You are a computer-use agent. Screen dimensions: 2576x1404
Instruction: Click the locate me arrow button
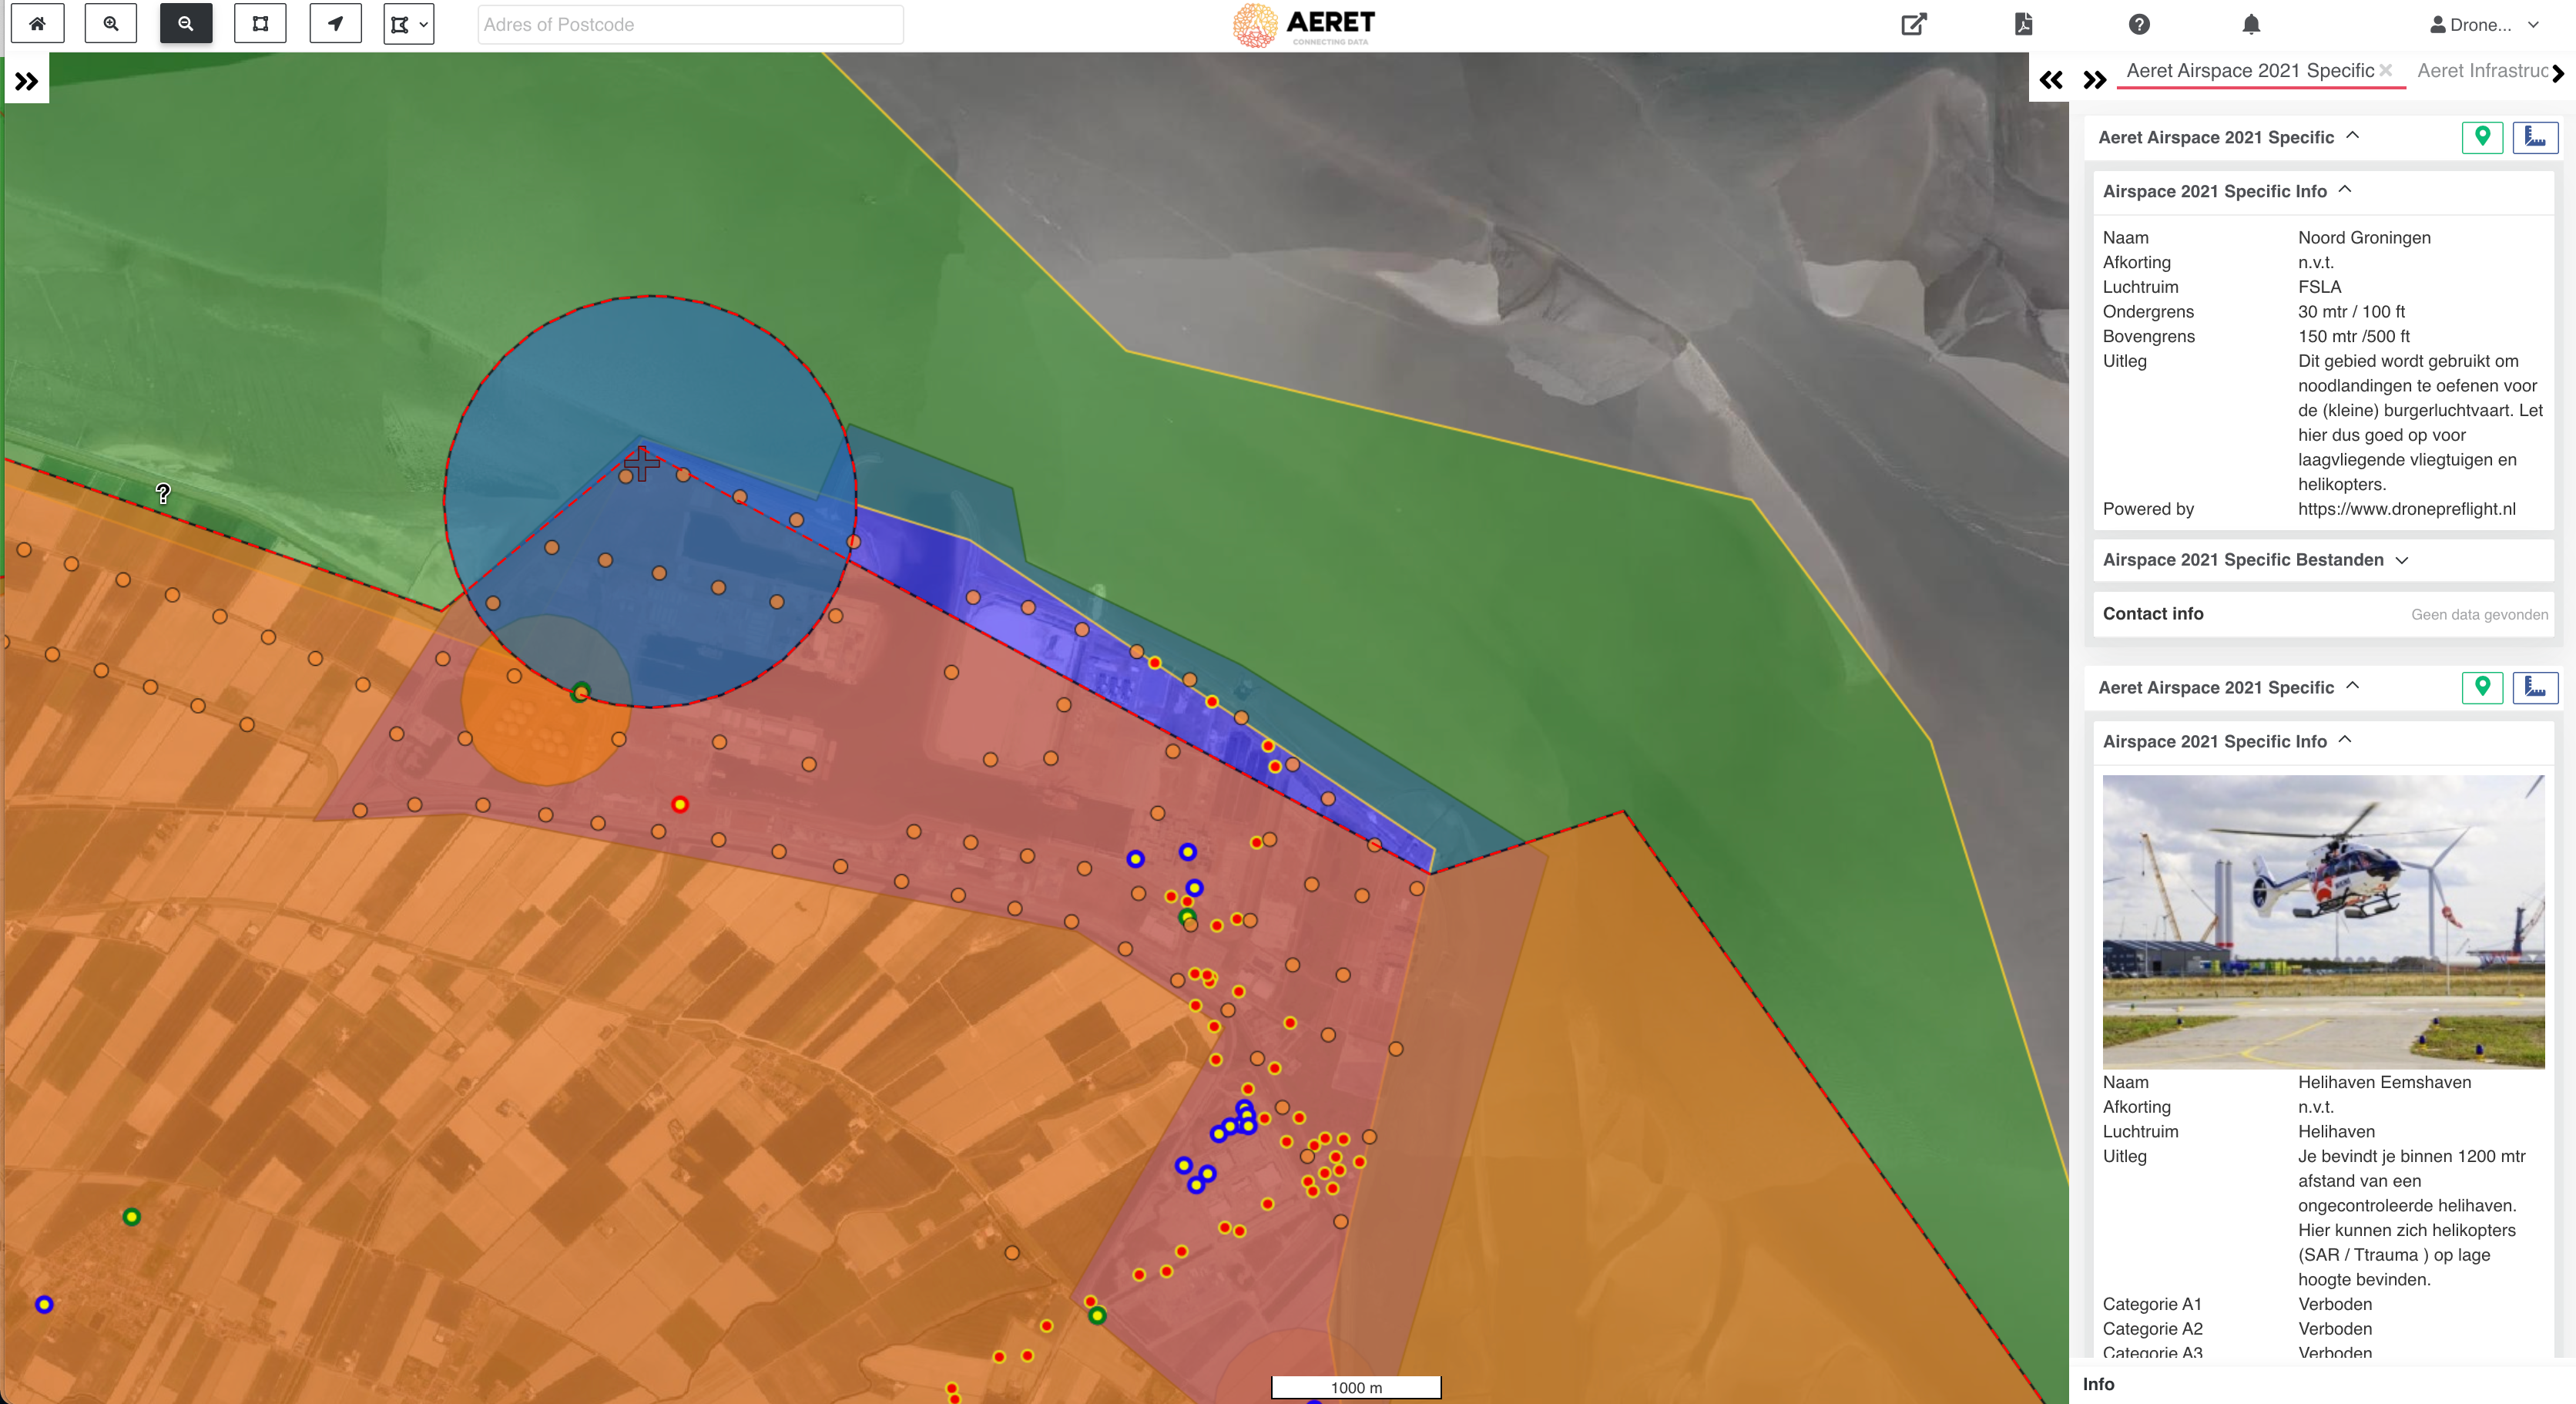335,24
